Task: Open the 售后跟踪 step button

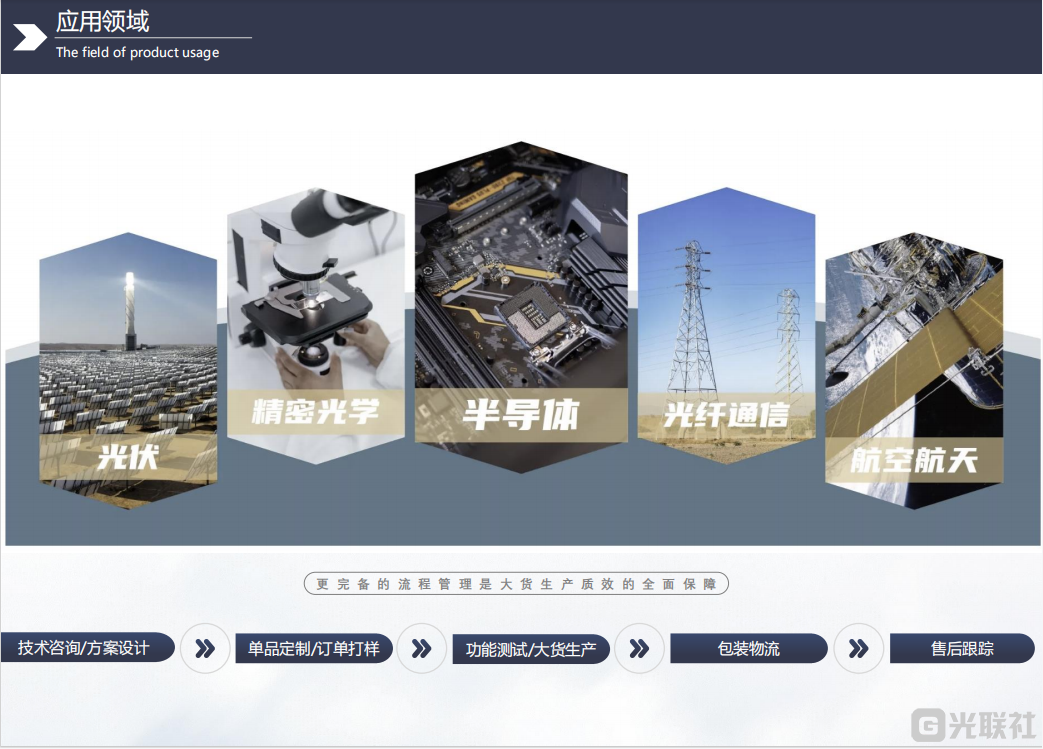Action: (x=962, y=648)
